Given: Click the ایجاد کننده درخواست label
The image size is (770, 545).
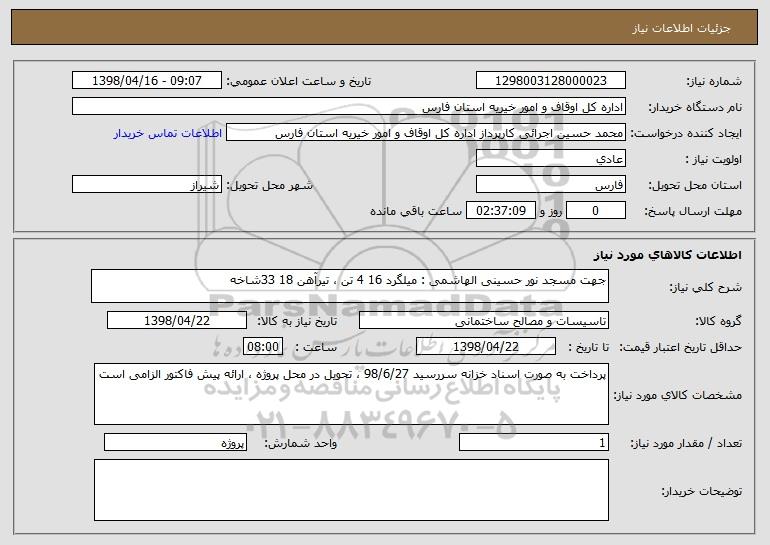Looking at the screenshot, I should point(686,133).
